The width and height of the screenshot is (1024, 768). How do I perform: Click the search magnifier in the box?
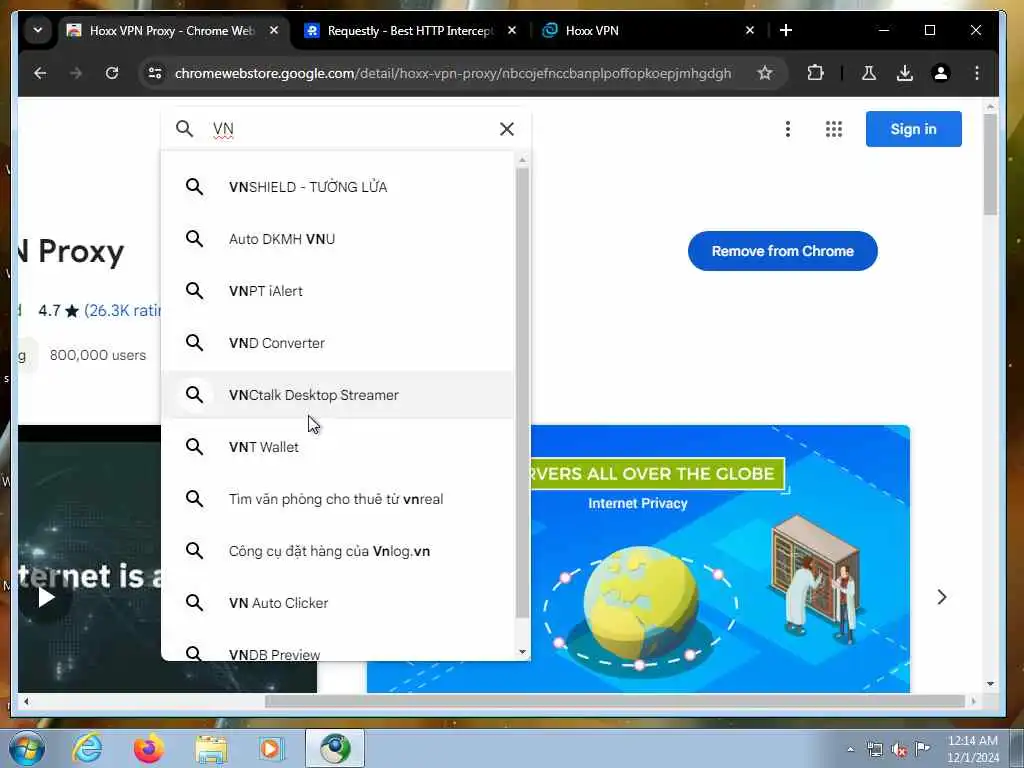click(185, 129)
